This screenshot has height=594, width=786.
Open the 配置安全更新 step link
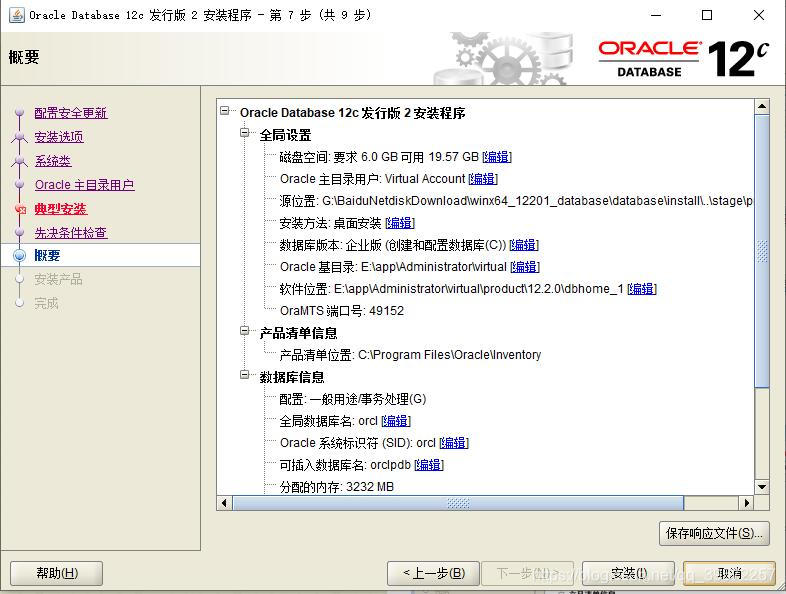point(71,113)
